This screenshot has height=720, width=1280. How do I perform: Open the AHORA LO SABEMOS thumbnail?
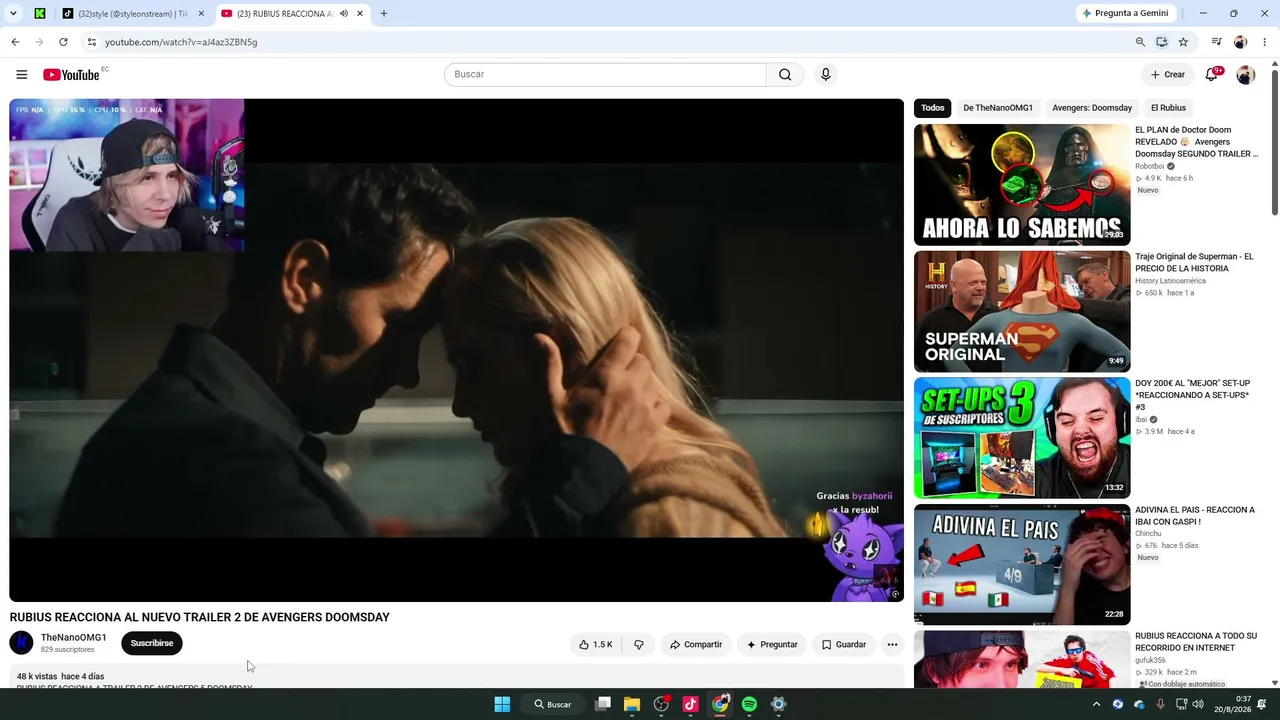[x=1022, y=185]
